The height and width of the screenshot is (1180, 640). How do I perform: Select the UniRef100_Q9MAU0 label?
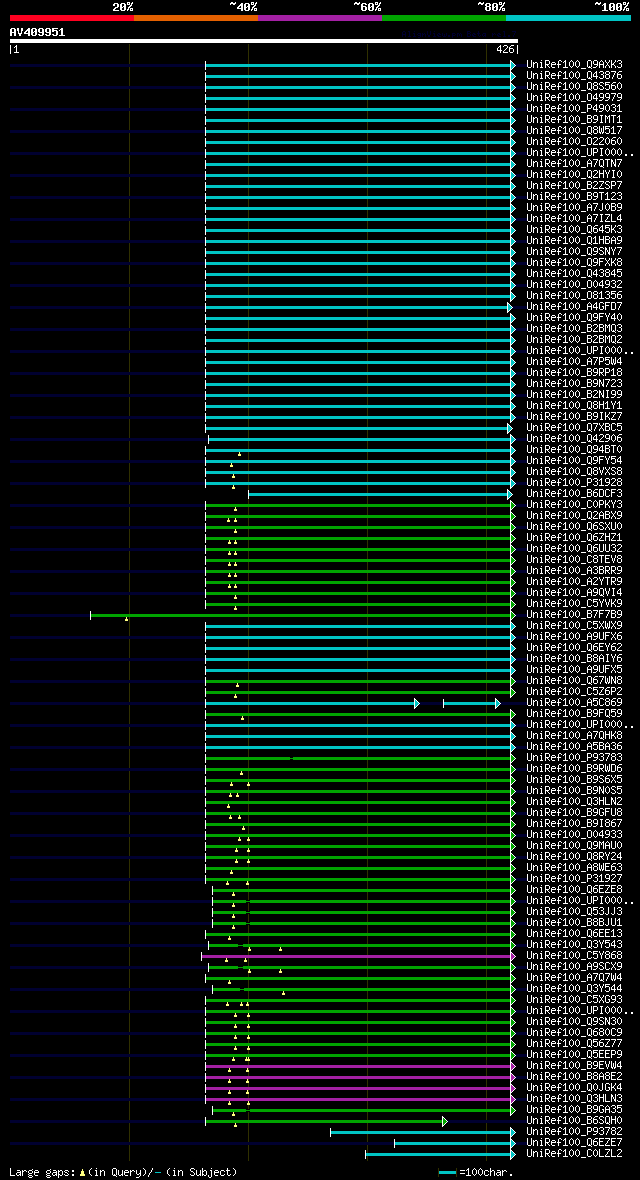coord(574,845)
